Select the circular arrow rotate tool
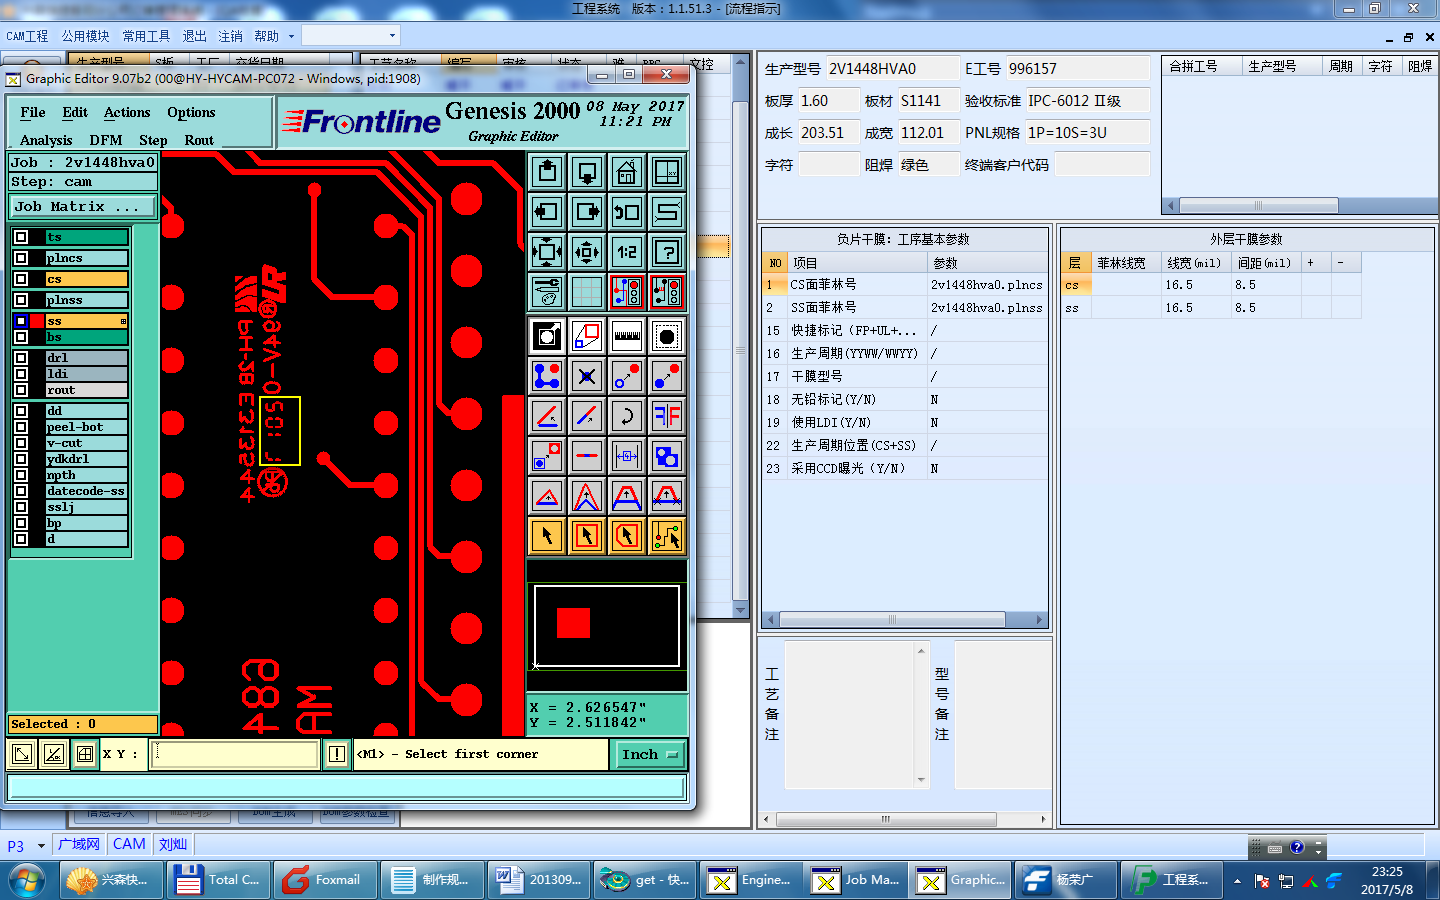This screenshot has height=900, width=1440. click(x=627, y=416)
